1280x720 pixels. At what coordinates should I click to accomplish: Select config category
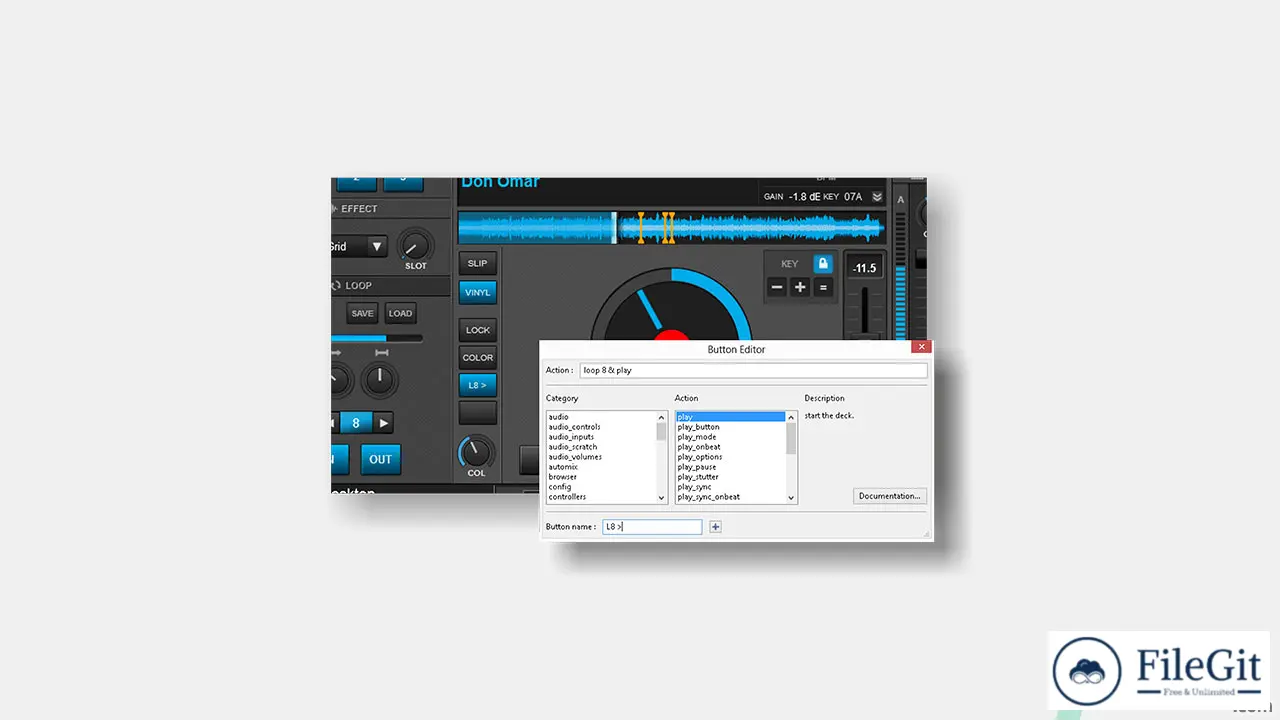click(601, 487)
